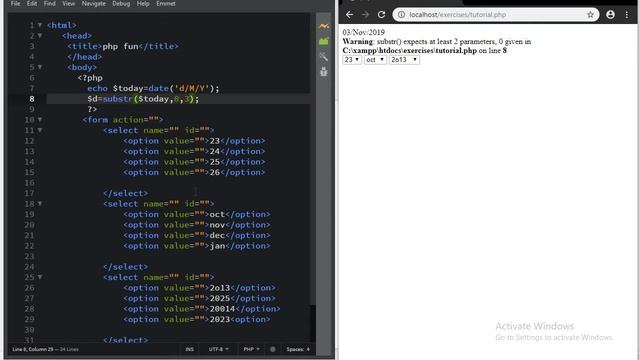Click the tutorial.php file path in warning

409,51
